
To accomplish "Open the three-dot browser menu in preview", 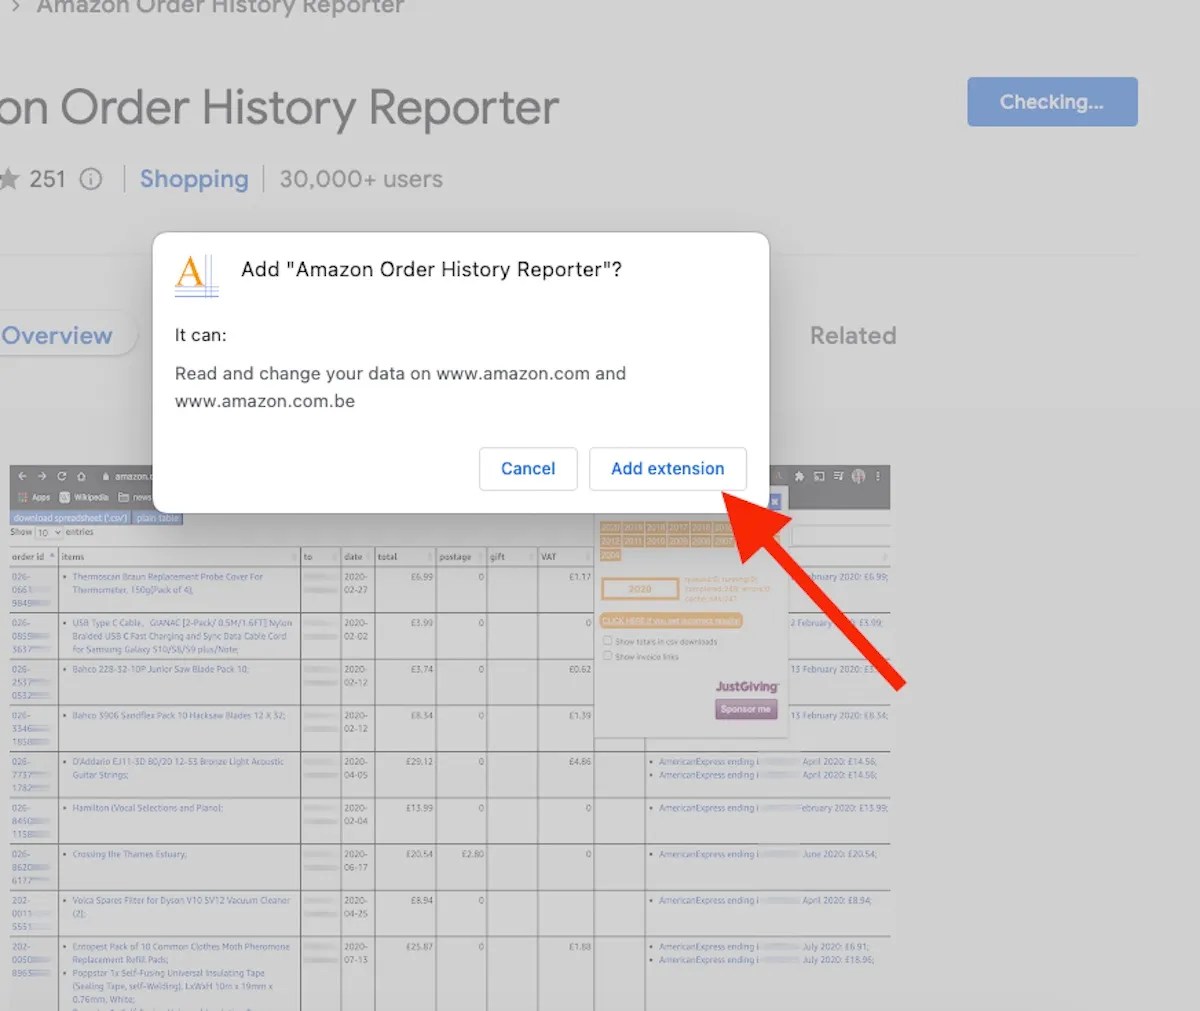I will tap(878, 477).
